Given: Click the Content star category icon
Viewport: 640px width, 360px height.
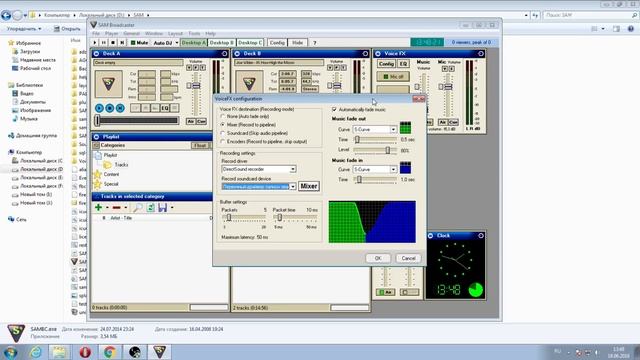Looking at the screenshot, I should tap(98, 174).
